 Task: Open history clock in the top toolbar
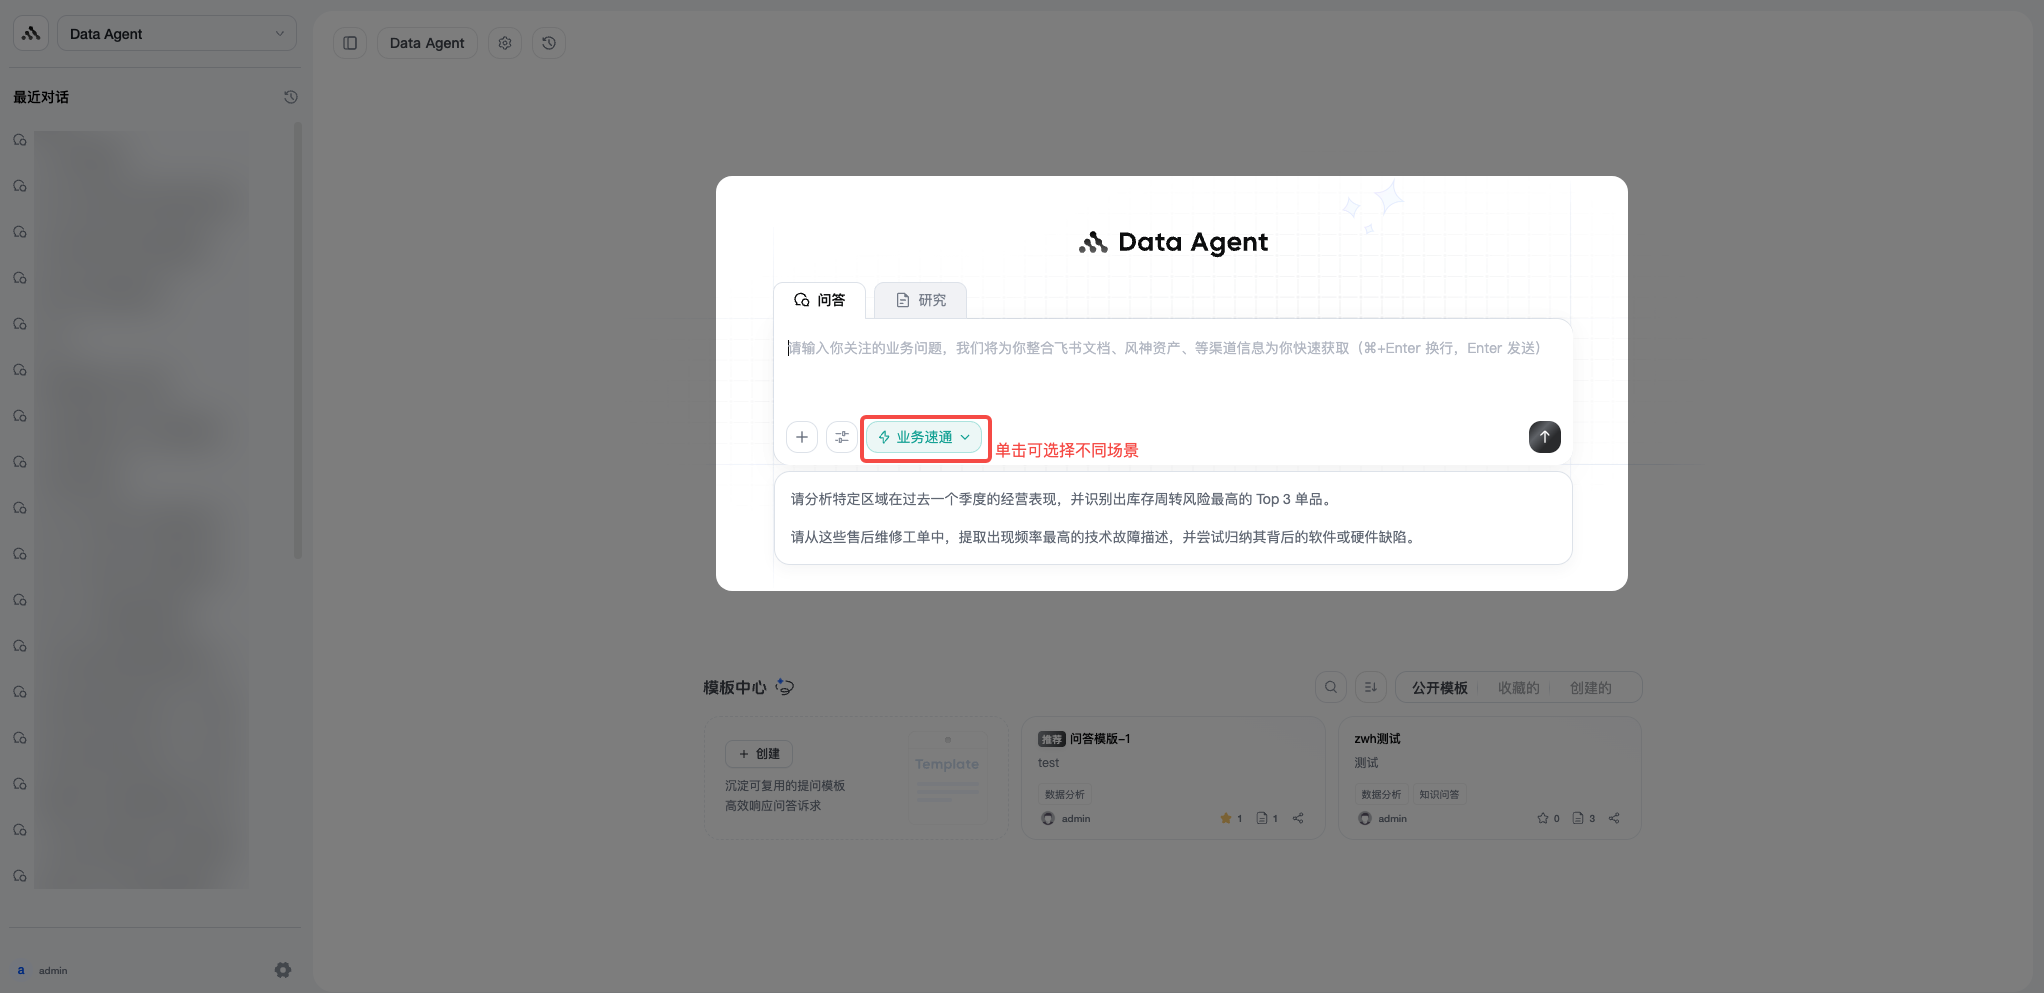pos(549,43)
